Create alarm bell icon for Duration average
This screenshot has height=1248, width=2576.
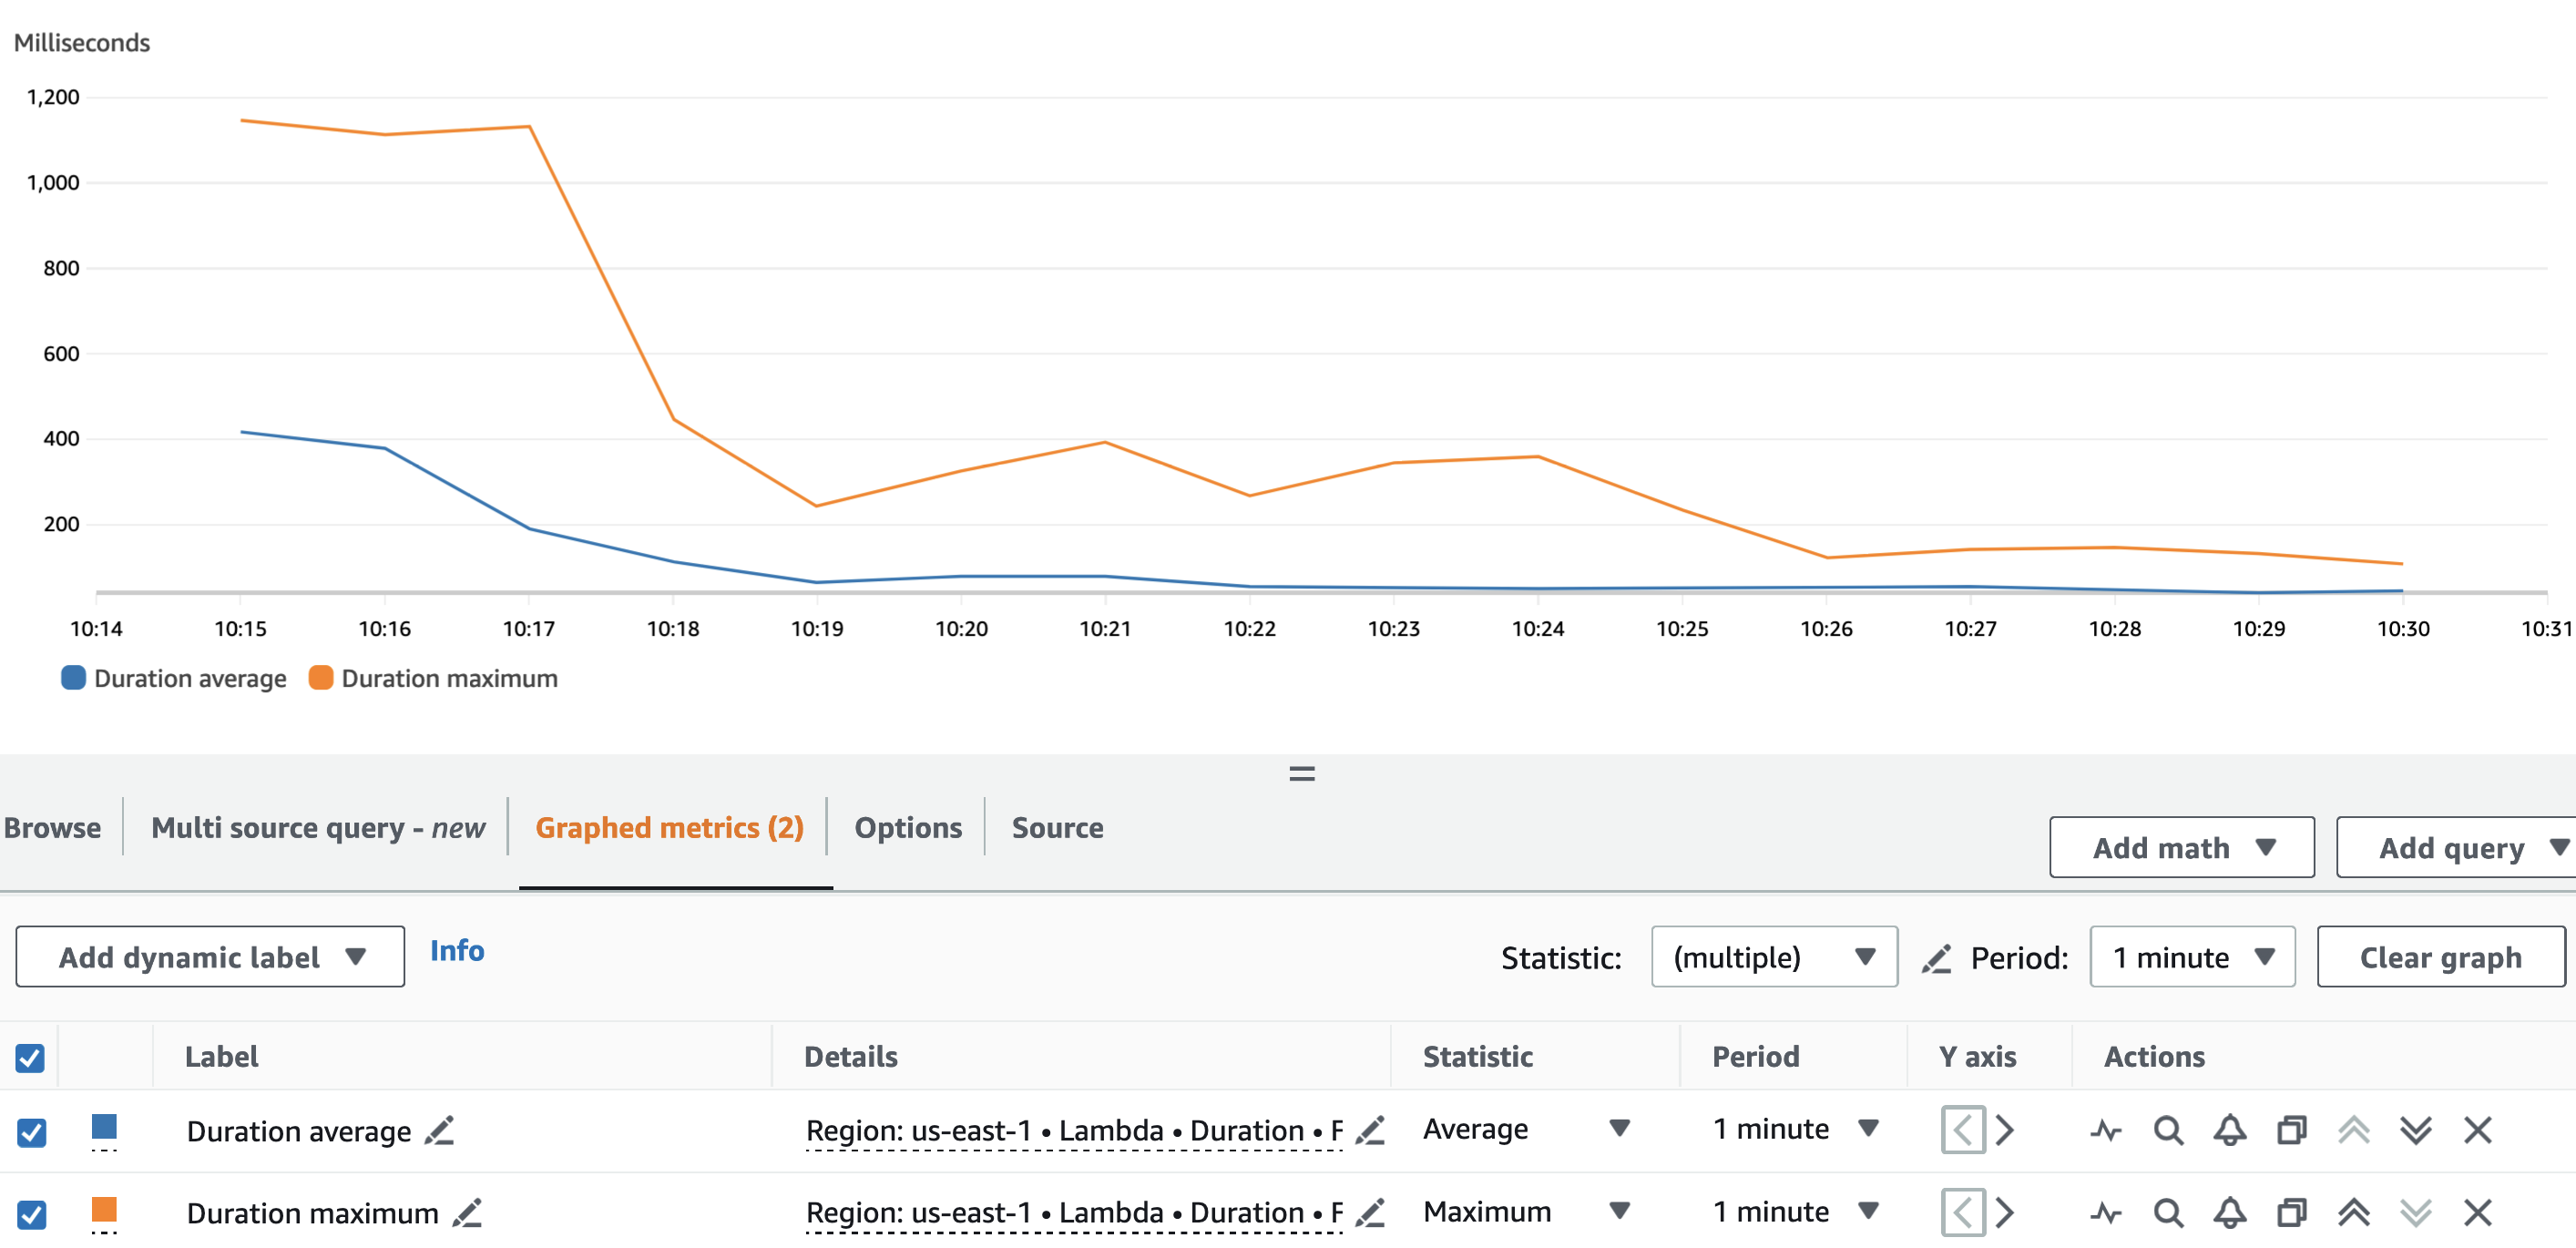(2229, 1131)
